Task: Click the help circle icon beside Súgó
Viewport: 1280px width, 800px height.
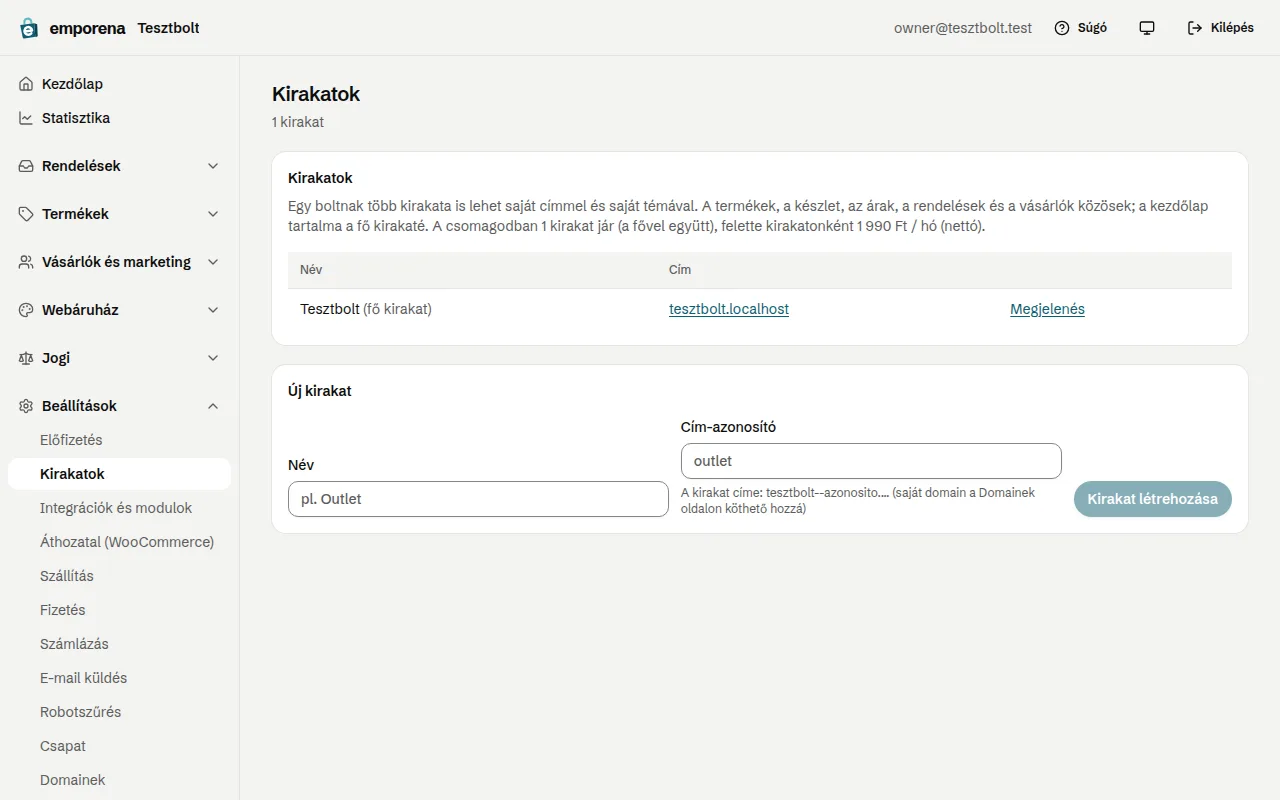Action: pos(1062,28)
